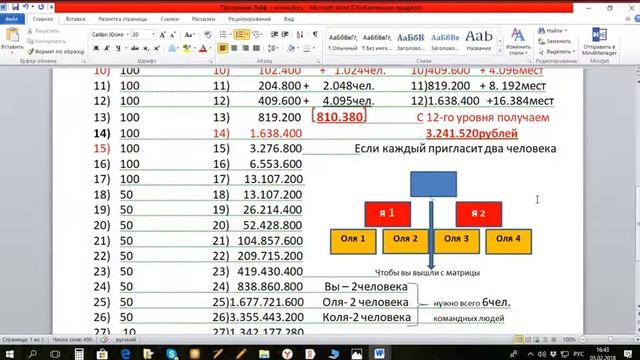Click the text highlight color button
This screenshot has height=360, width=640.
click(x=187, y=49)
